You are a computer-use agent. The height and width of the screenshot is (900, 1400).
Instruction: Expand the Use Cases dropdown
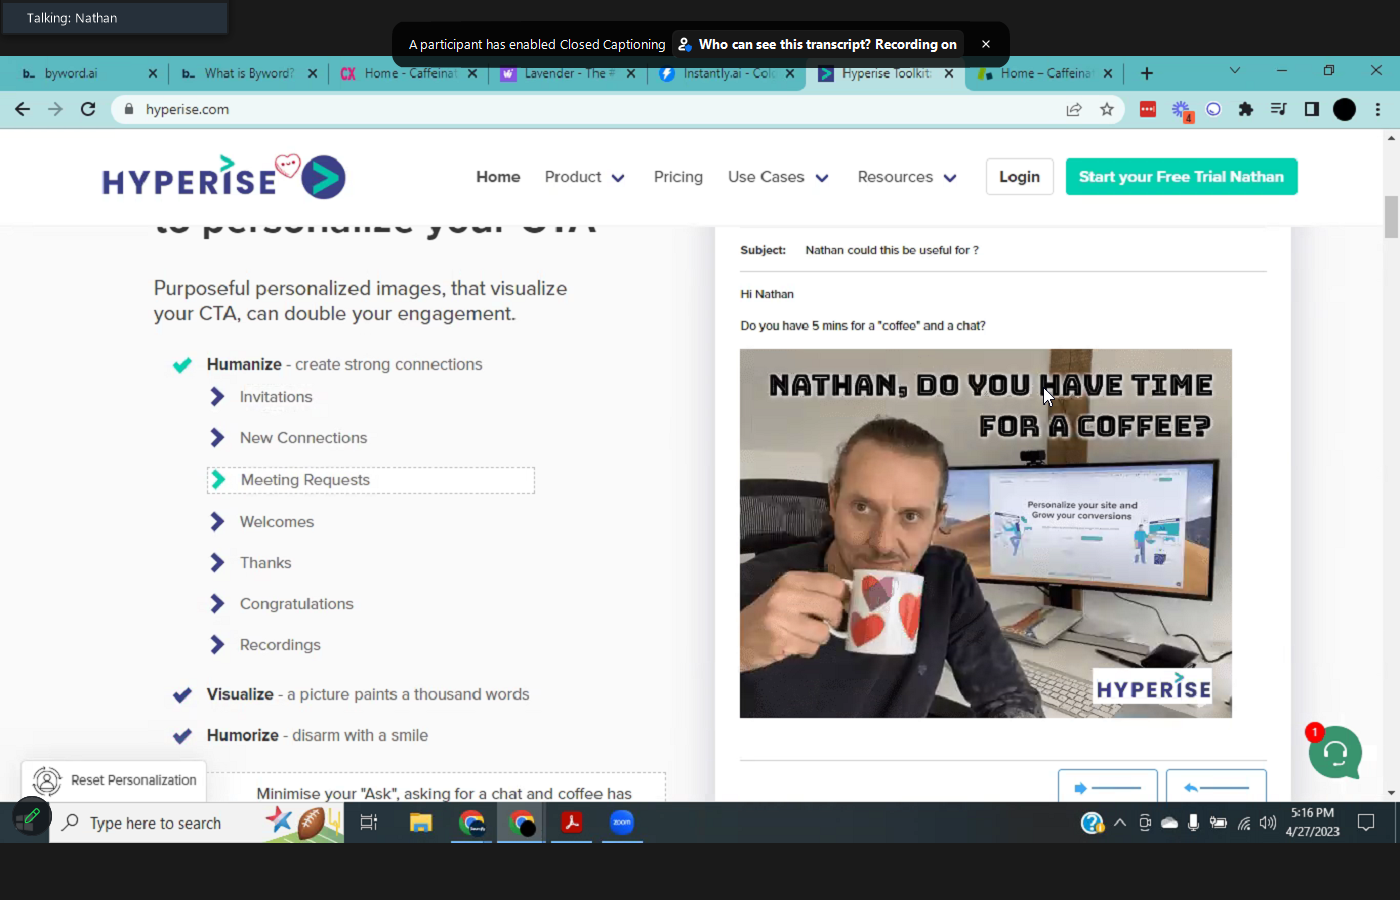[778, 177]
